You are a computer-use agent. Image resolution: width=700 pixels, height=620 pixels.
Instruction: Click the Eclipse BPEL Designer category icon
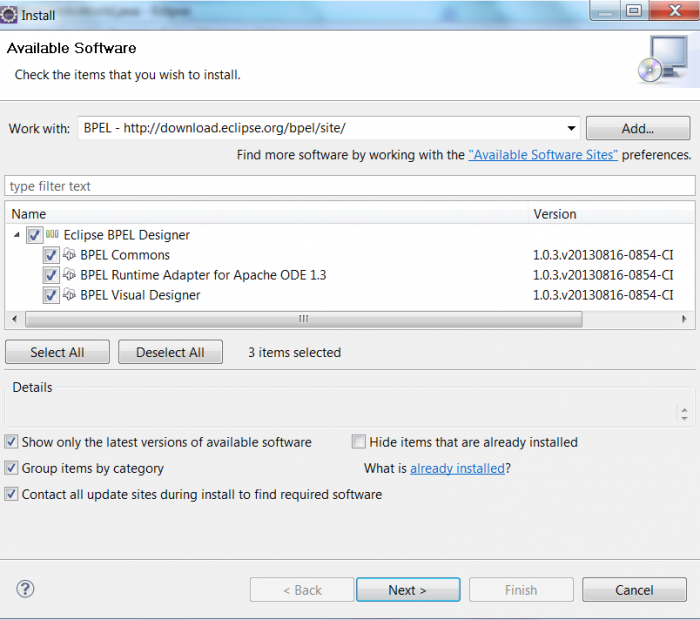[x=52, y=234]
